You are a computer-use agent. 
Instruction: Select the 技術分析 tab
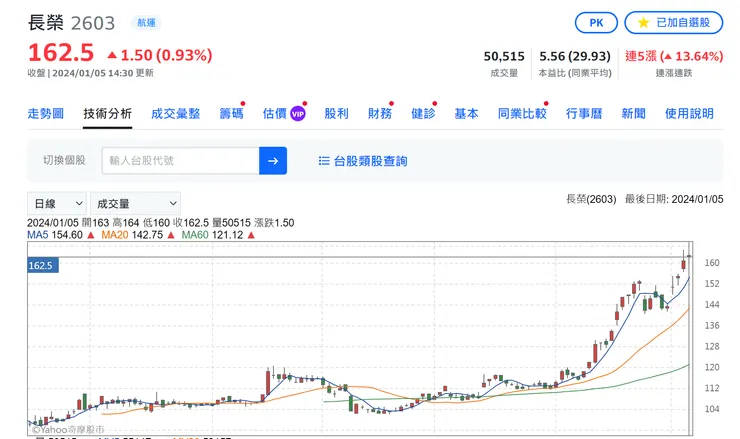107,114
